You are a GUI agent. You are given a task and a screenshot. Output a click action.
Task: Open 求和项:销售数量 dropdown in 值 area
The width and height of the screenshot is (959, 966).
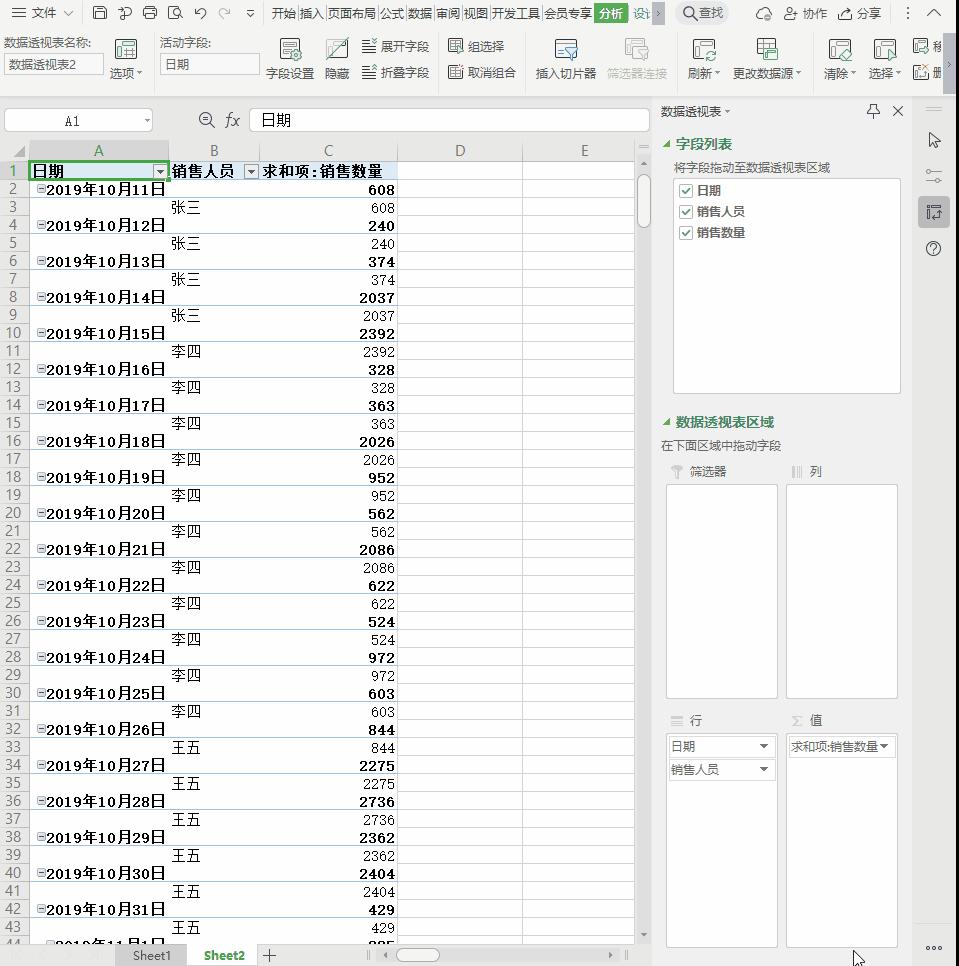[884, 747]
